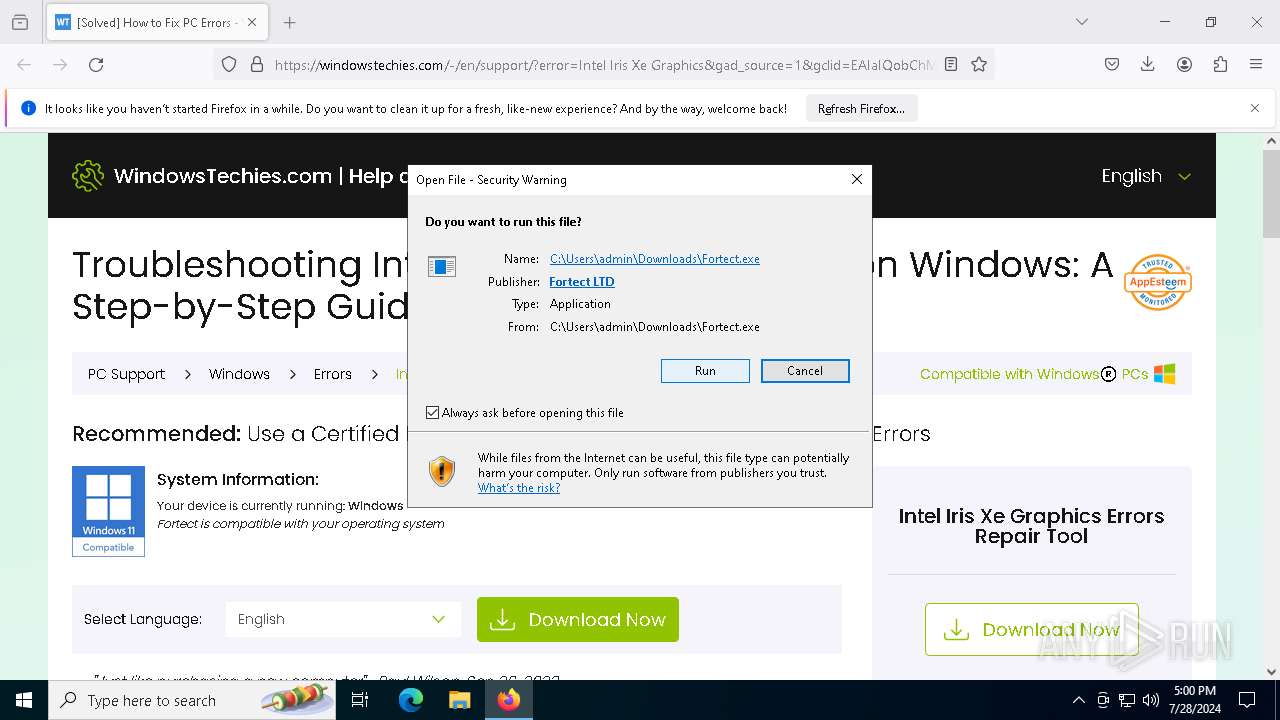Screen dimensions: 1280x720
Task: Click the WindowsTechies gear logo
Action: tap(88, 176)
